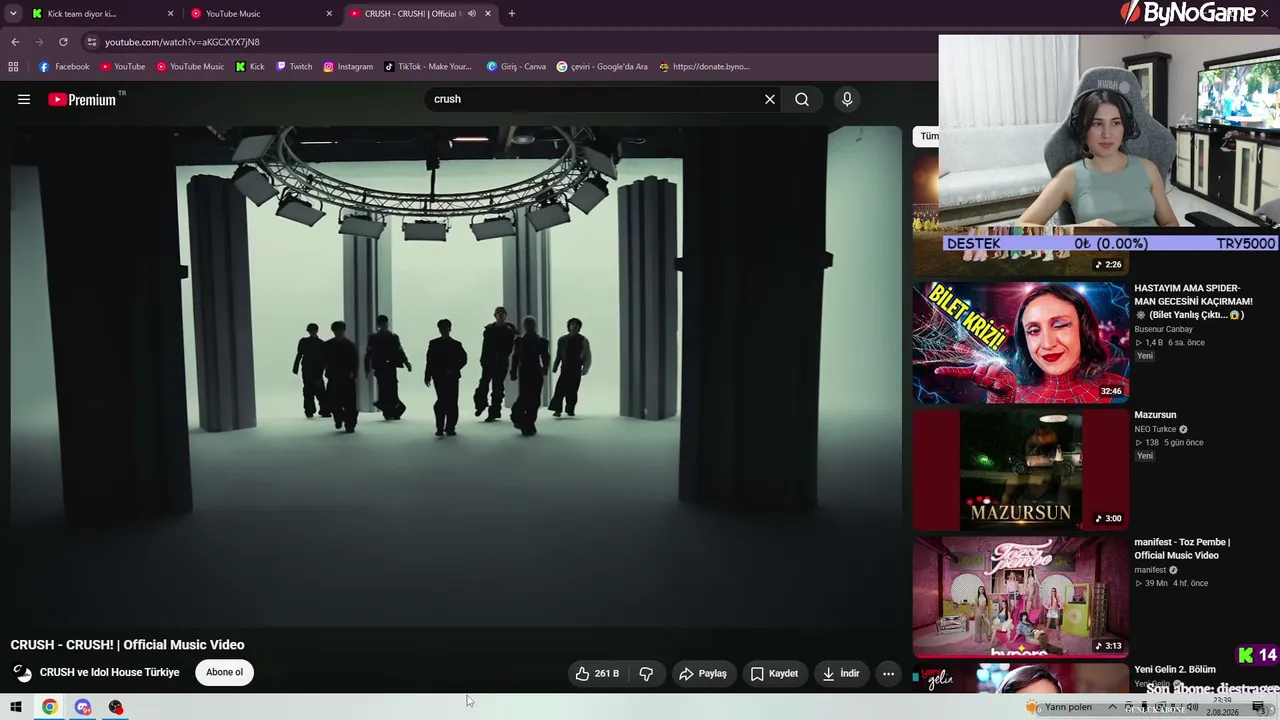Clear the search box with the X
1280x720 pixels.
tap(770, 99)
